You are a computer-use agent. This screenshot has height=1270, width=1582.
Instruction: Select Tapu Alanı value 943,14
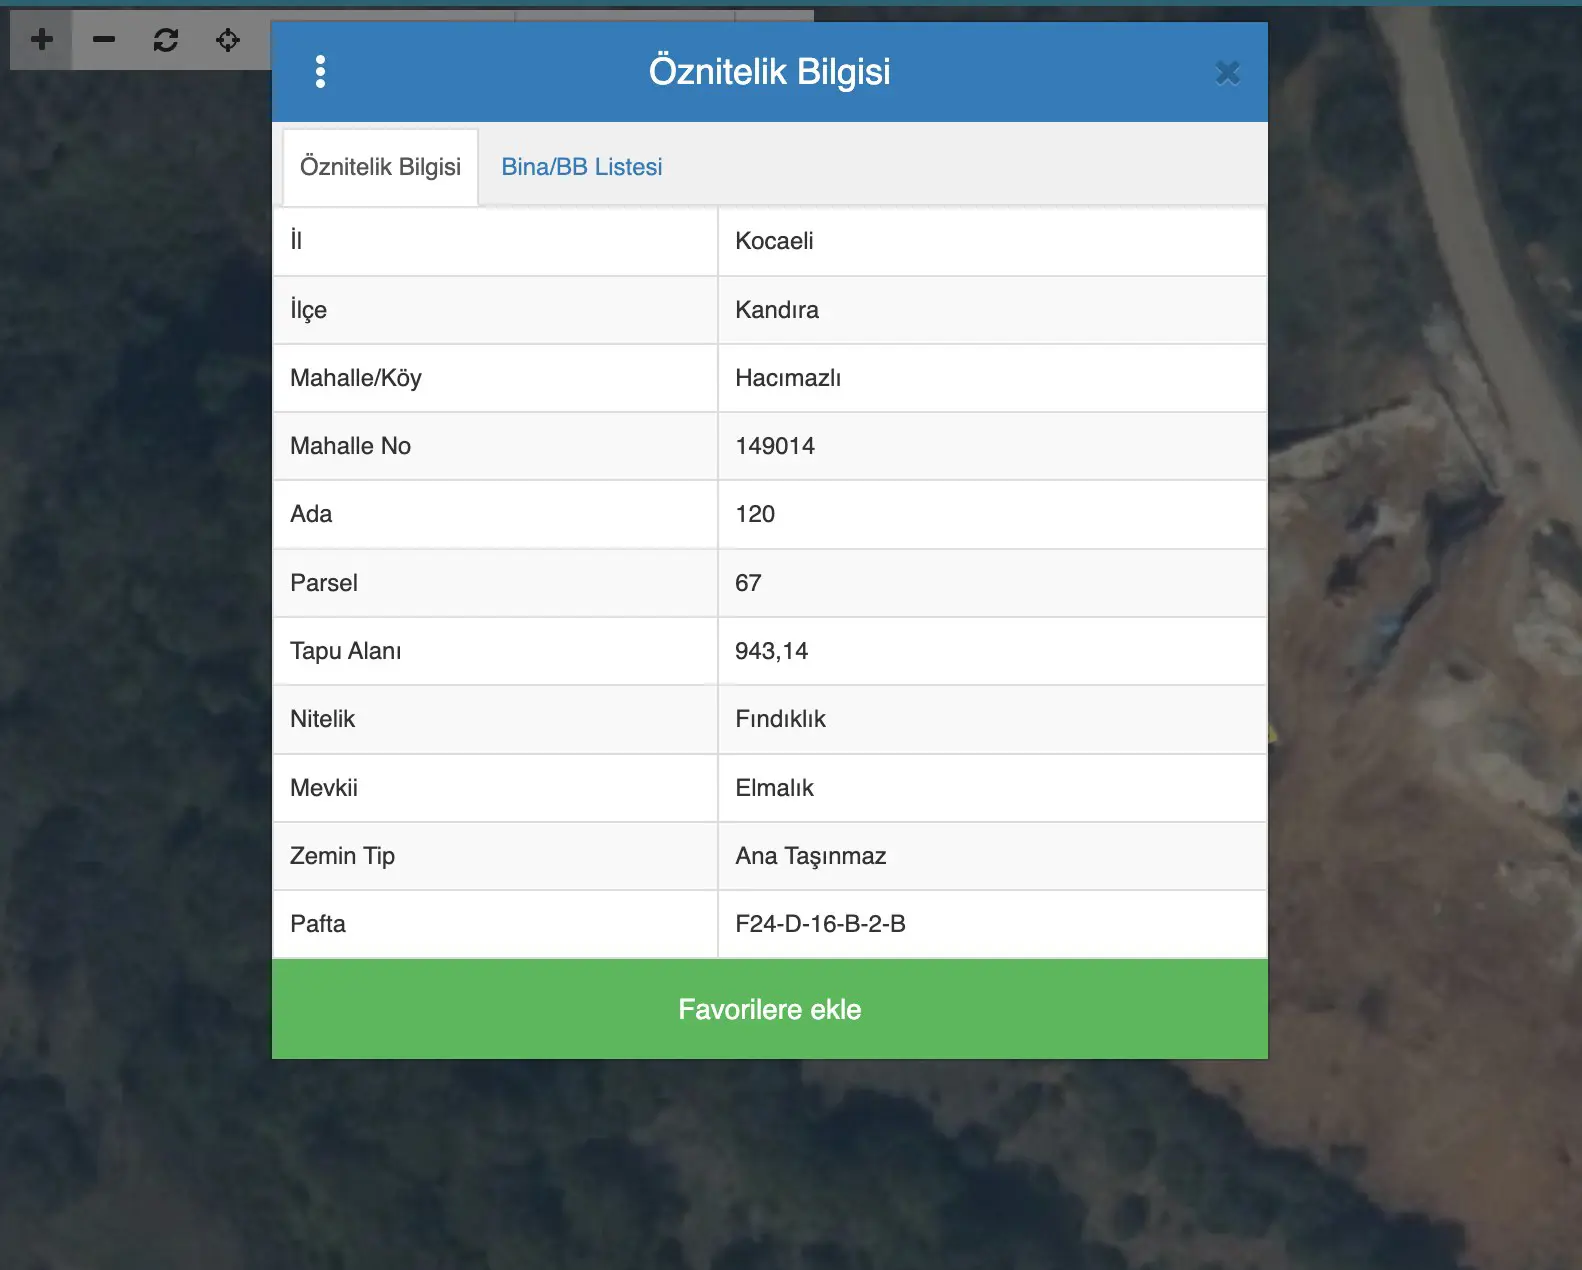992,651
